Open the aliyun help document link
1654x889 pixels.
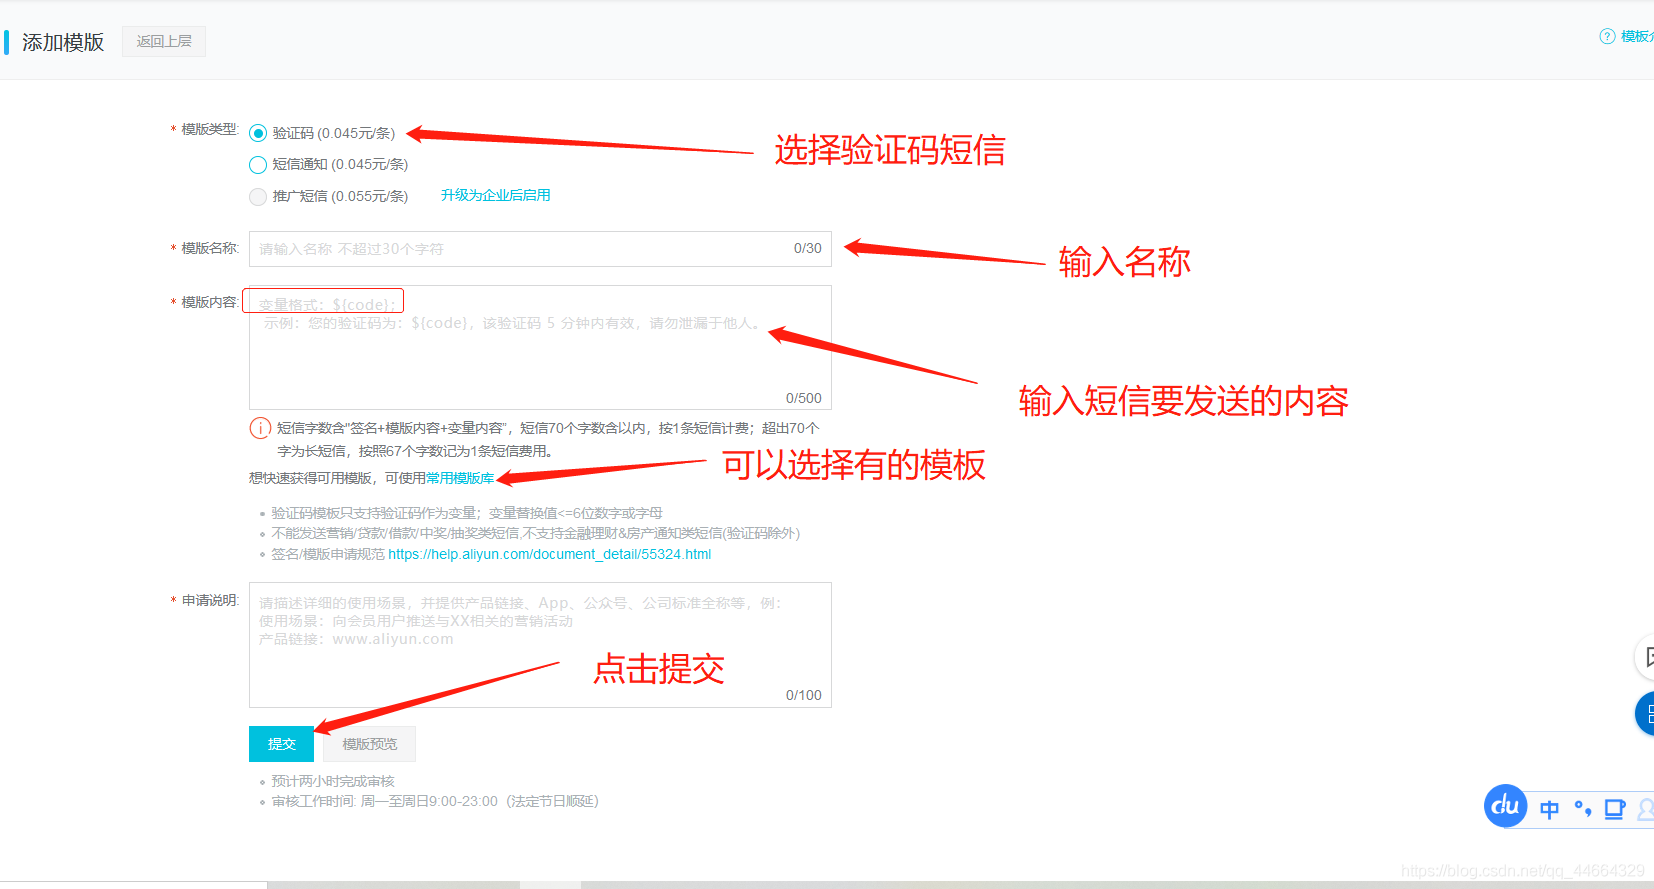click(x=549, y=554)
